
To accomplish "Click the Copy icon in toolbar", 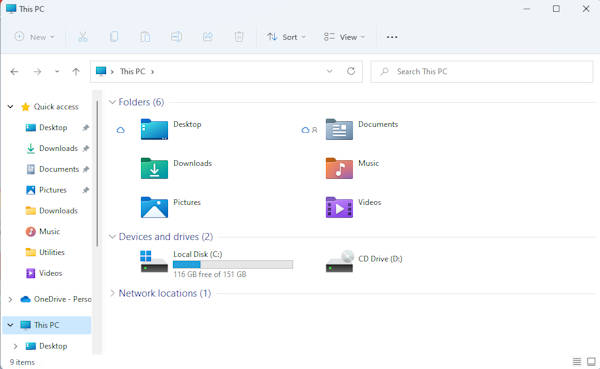I will click(114, 37).
